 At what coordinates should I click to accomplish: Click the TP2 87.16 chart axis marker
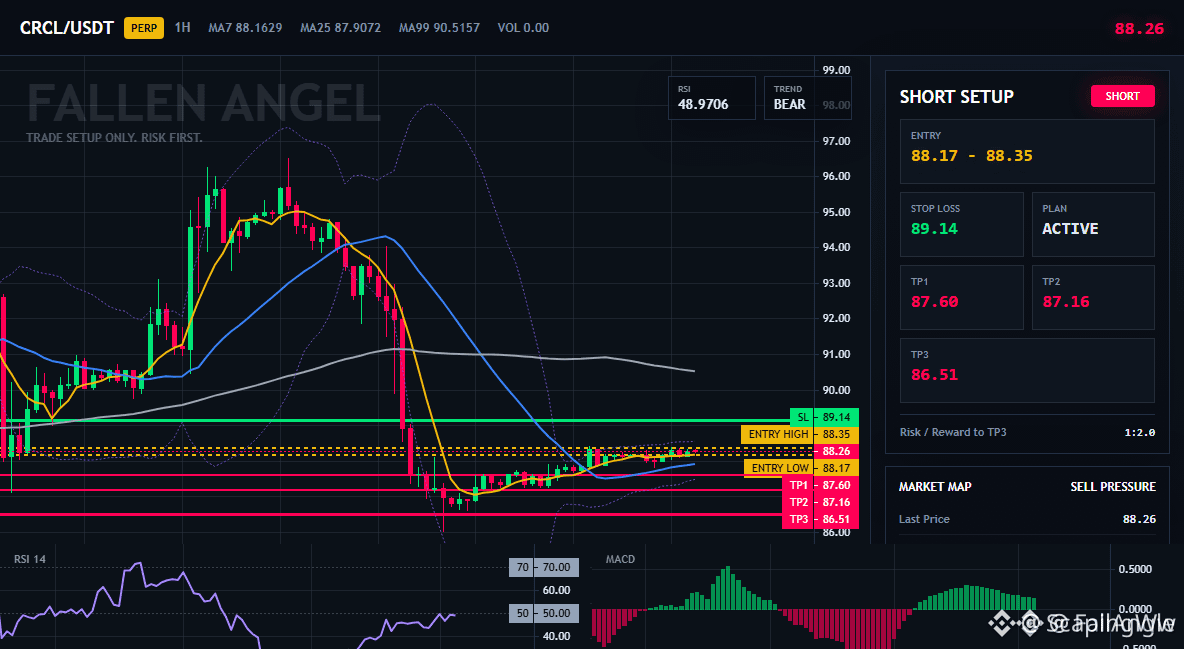[820, 502]
